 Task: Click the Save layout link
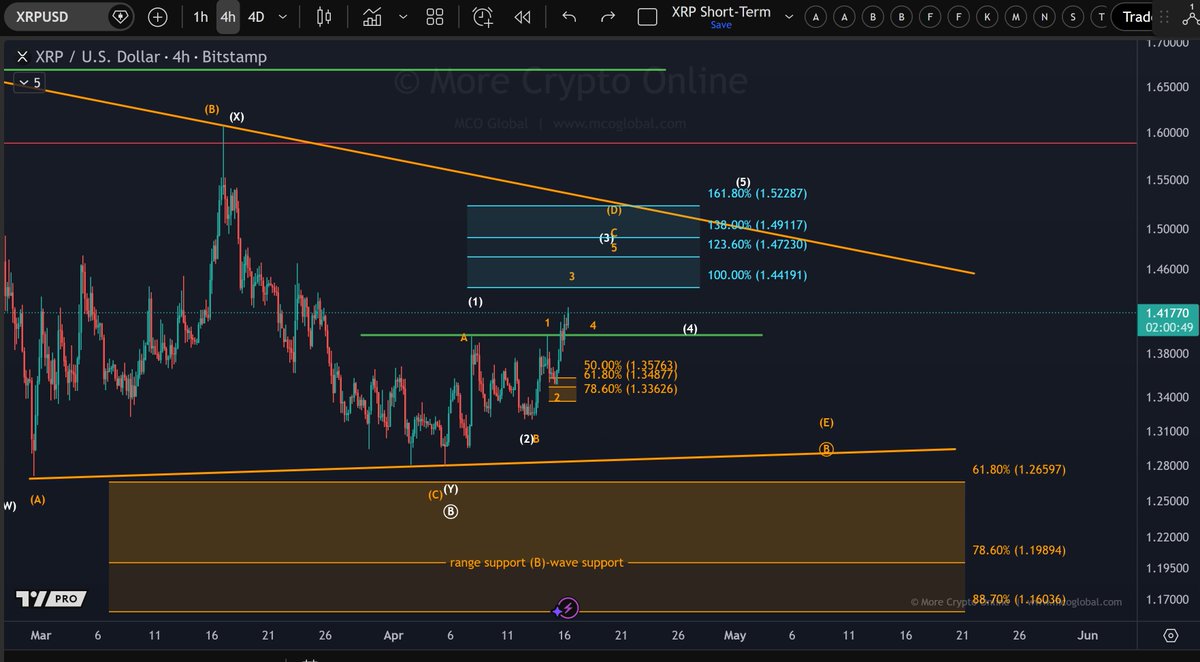pyautogui.click(x=721, y=26)
